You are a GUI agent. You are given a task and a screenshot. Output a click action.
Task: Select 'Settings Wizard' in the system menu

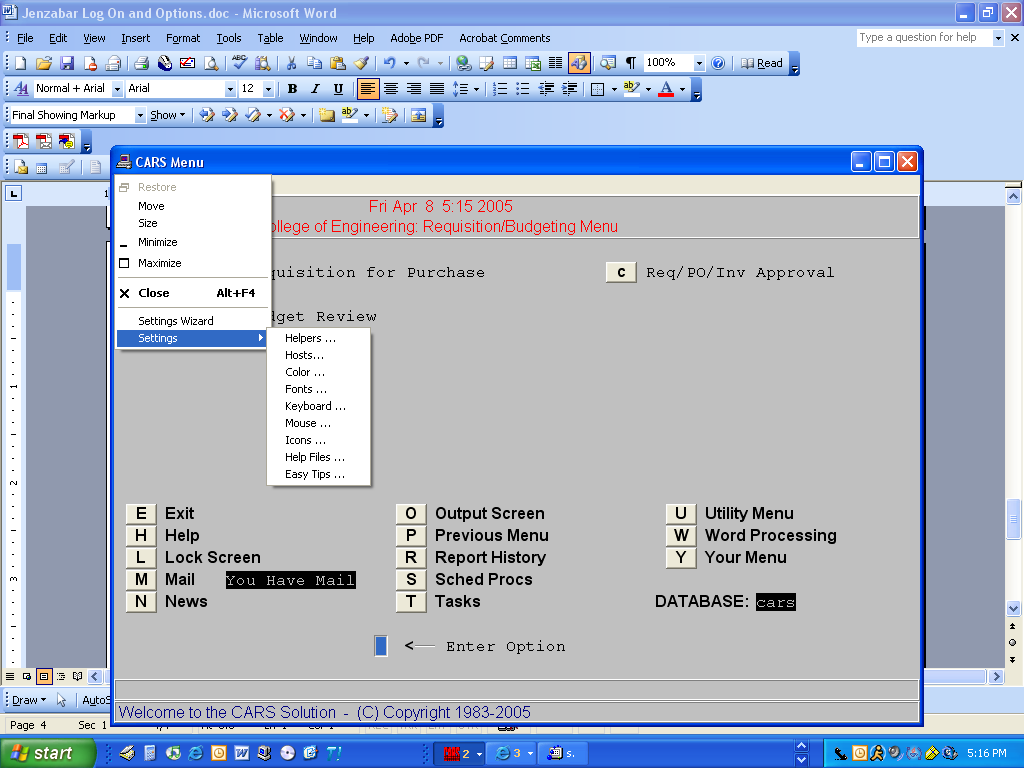coord(176,321)
